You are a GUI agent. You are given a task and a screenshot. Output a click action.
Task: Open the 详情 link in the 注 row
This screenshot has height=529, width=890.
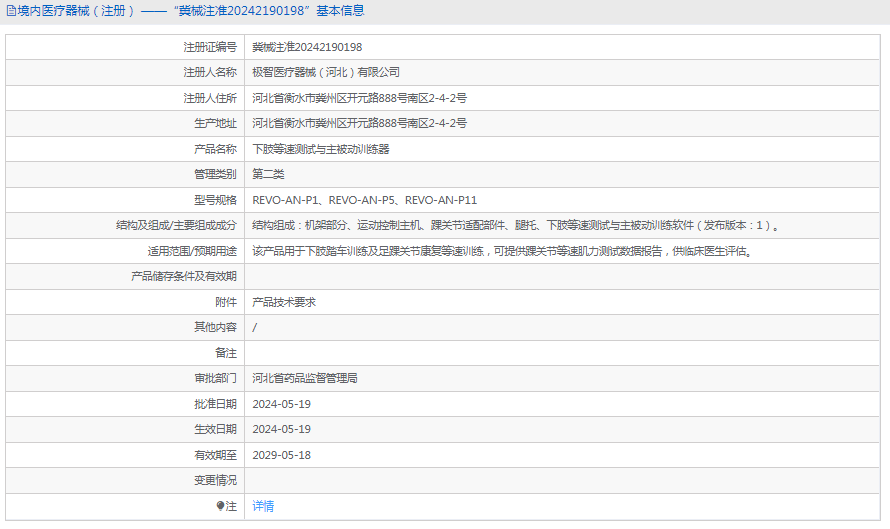pyautogui.click(x=263, y=506)
